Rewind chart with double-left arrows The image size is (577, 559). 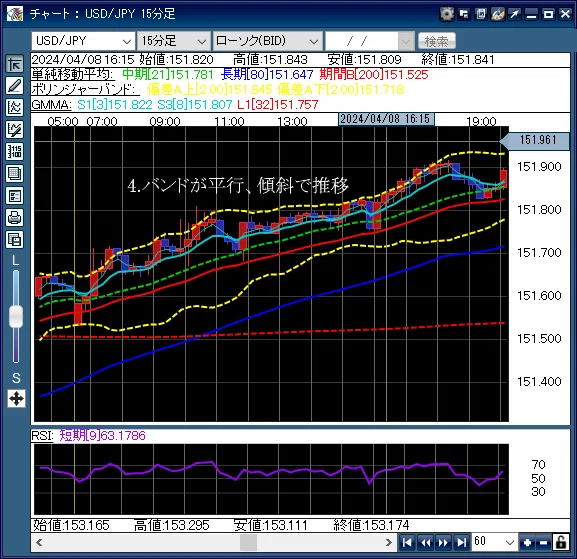(425, 542)
